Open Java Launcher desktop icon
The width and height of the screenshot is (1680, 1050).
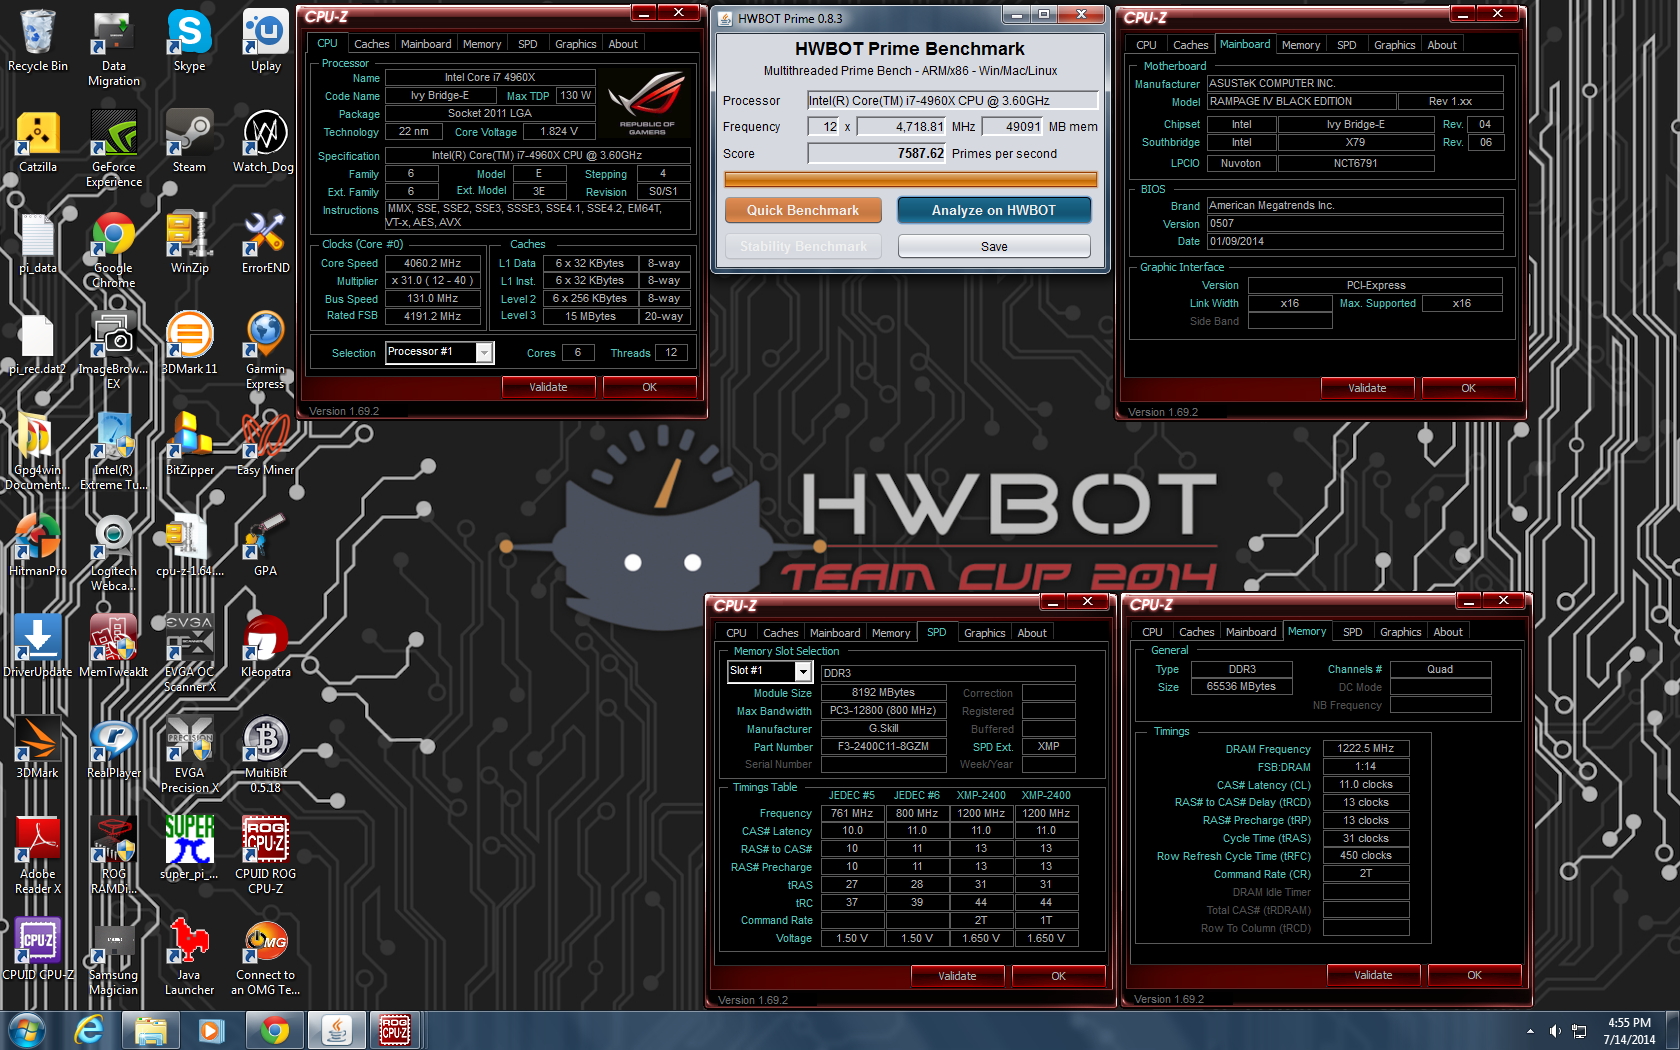tap(189, 956)
